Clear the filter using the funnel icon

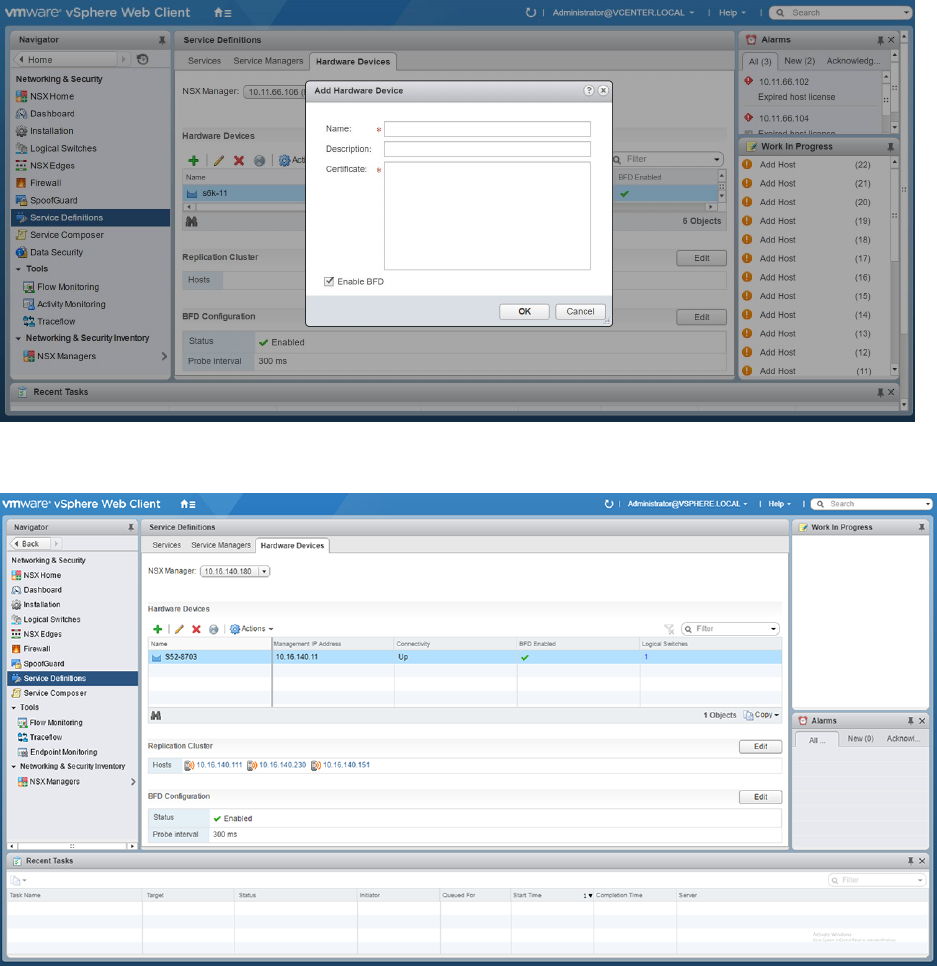669,629
